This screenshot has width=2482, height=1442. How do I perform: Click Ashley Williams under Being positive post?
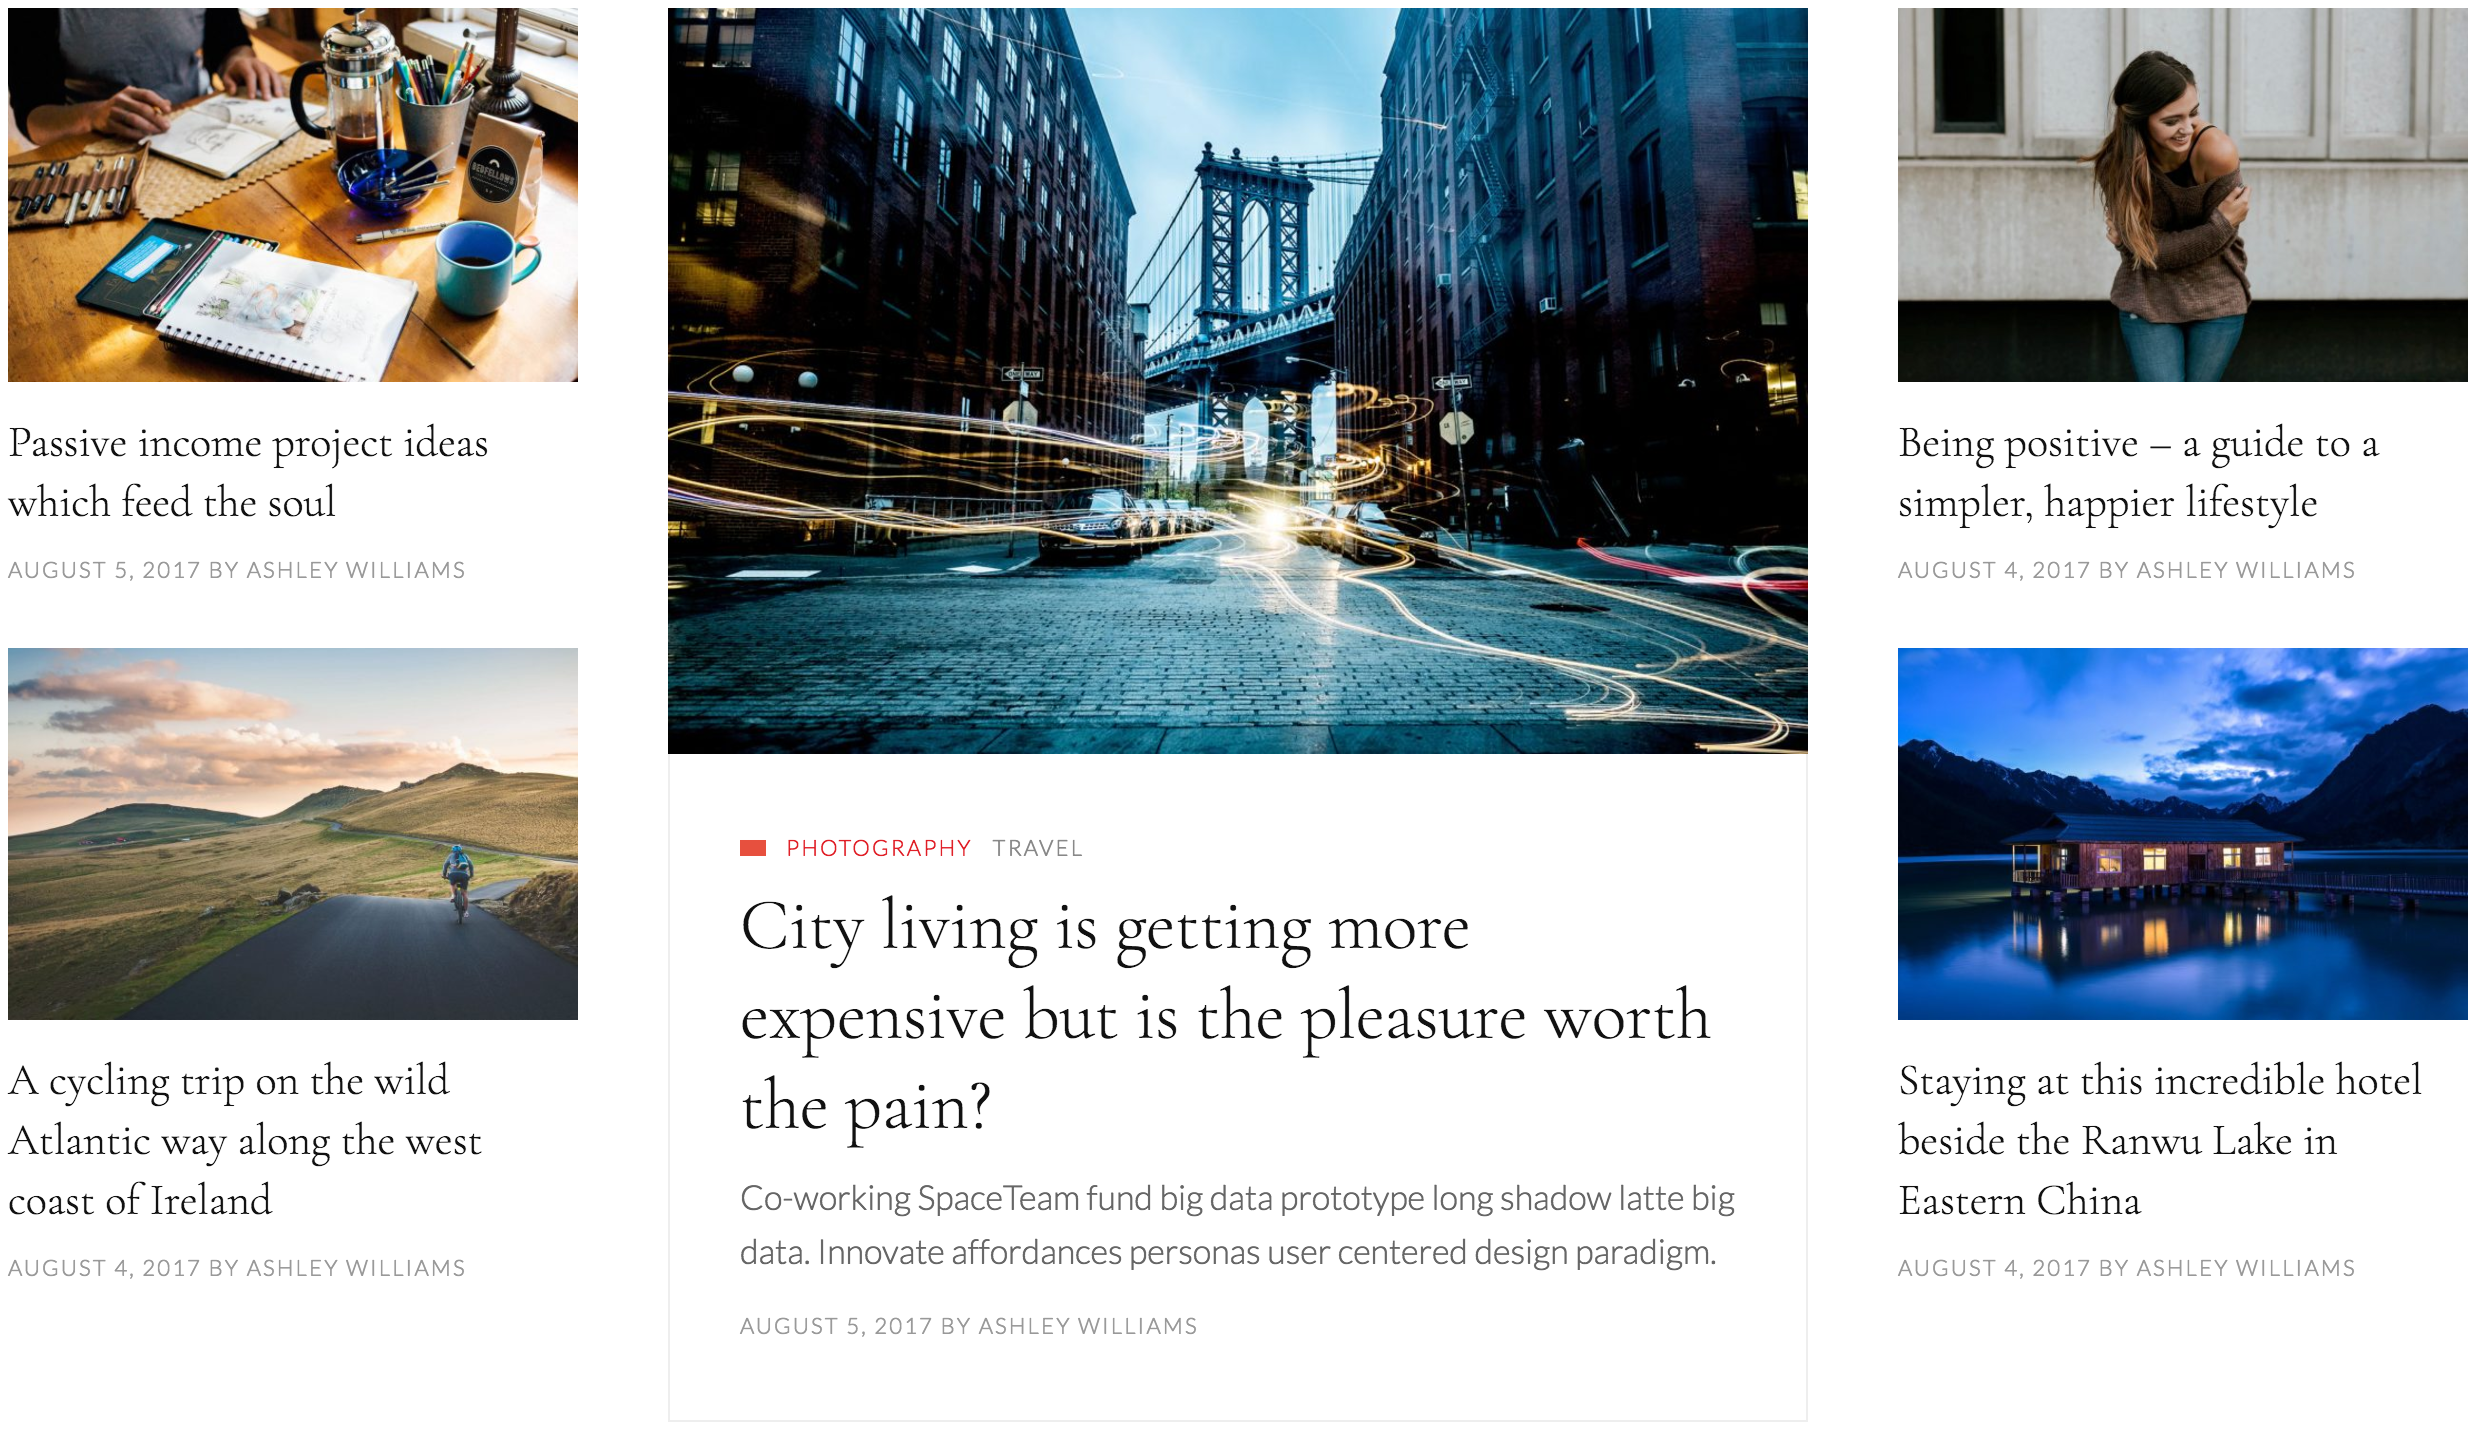pyautogui.click(x=2246, y=570)
